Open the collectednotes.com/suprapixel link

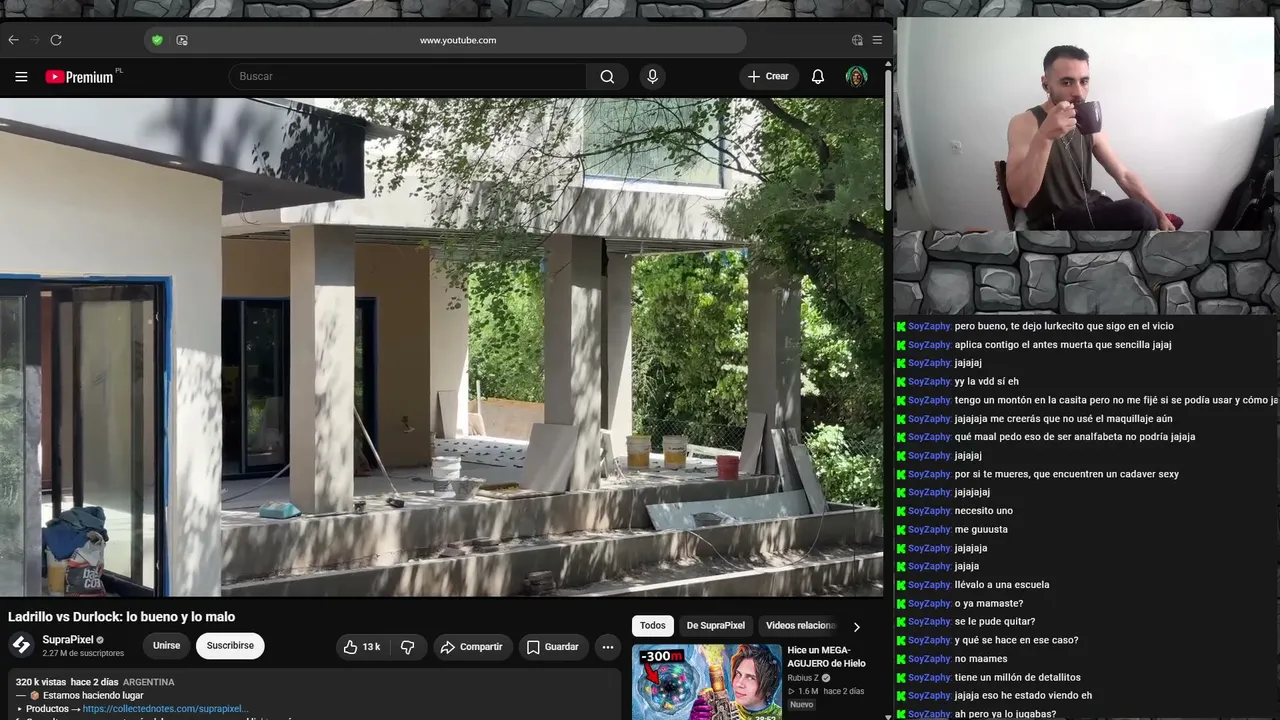click(166, 709)
